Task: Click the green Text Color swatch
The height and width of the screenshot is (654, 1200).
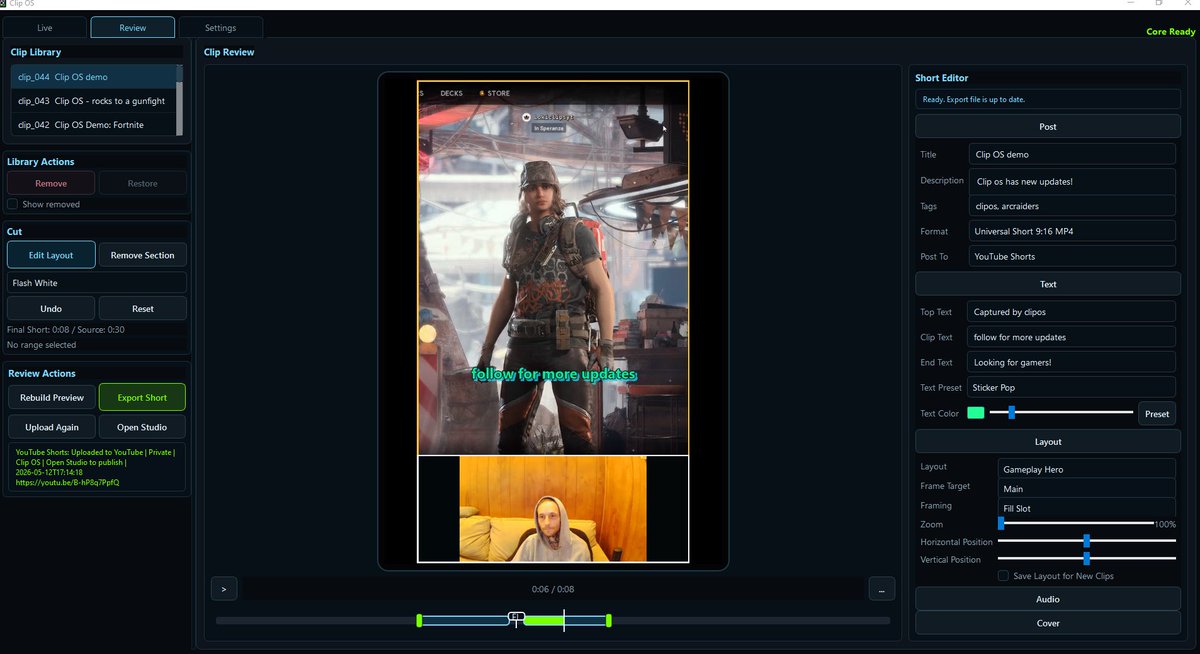Action: [975, 413]
